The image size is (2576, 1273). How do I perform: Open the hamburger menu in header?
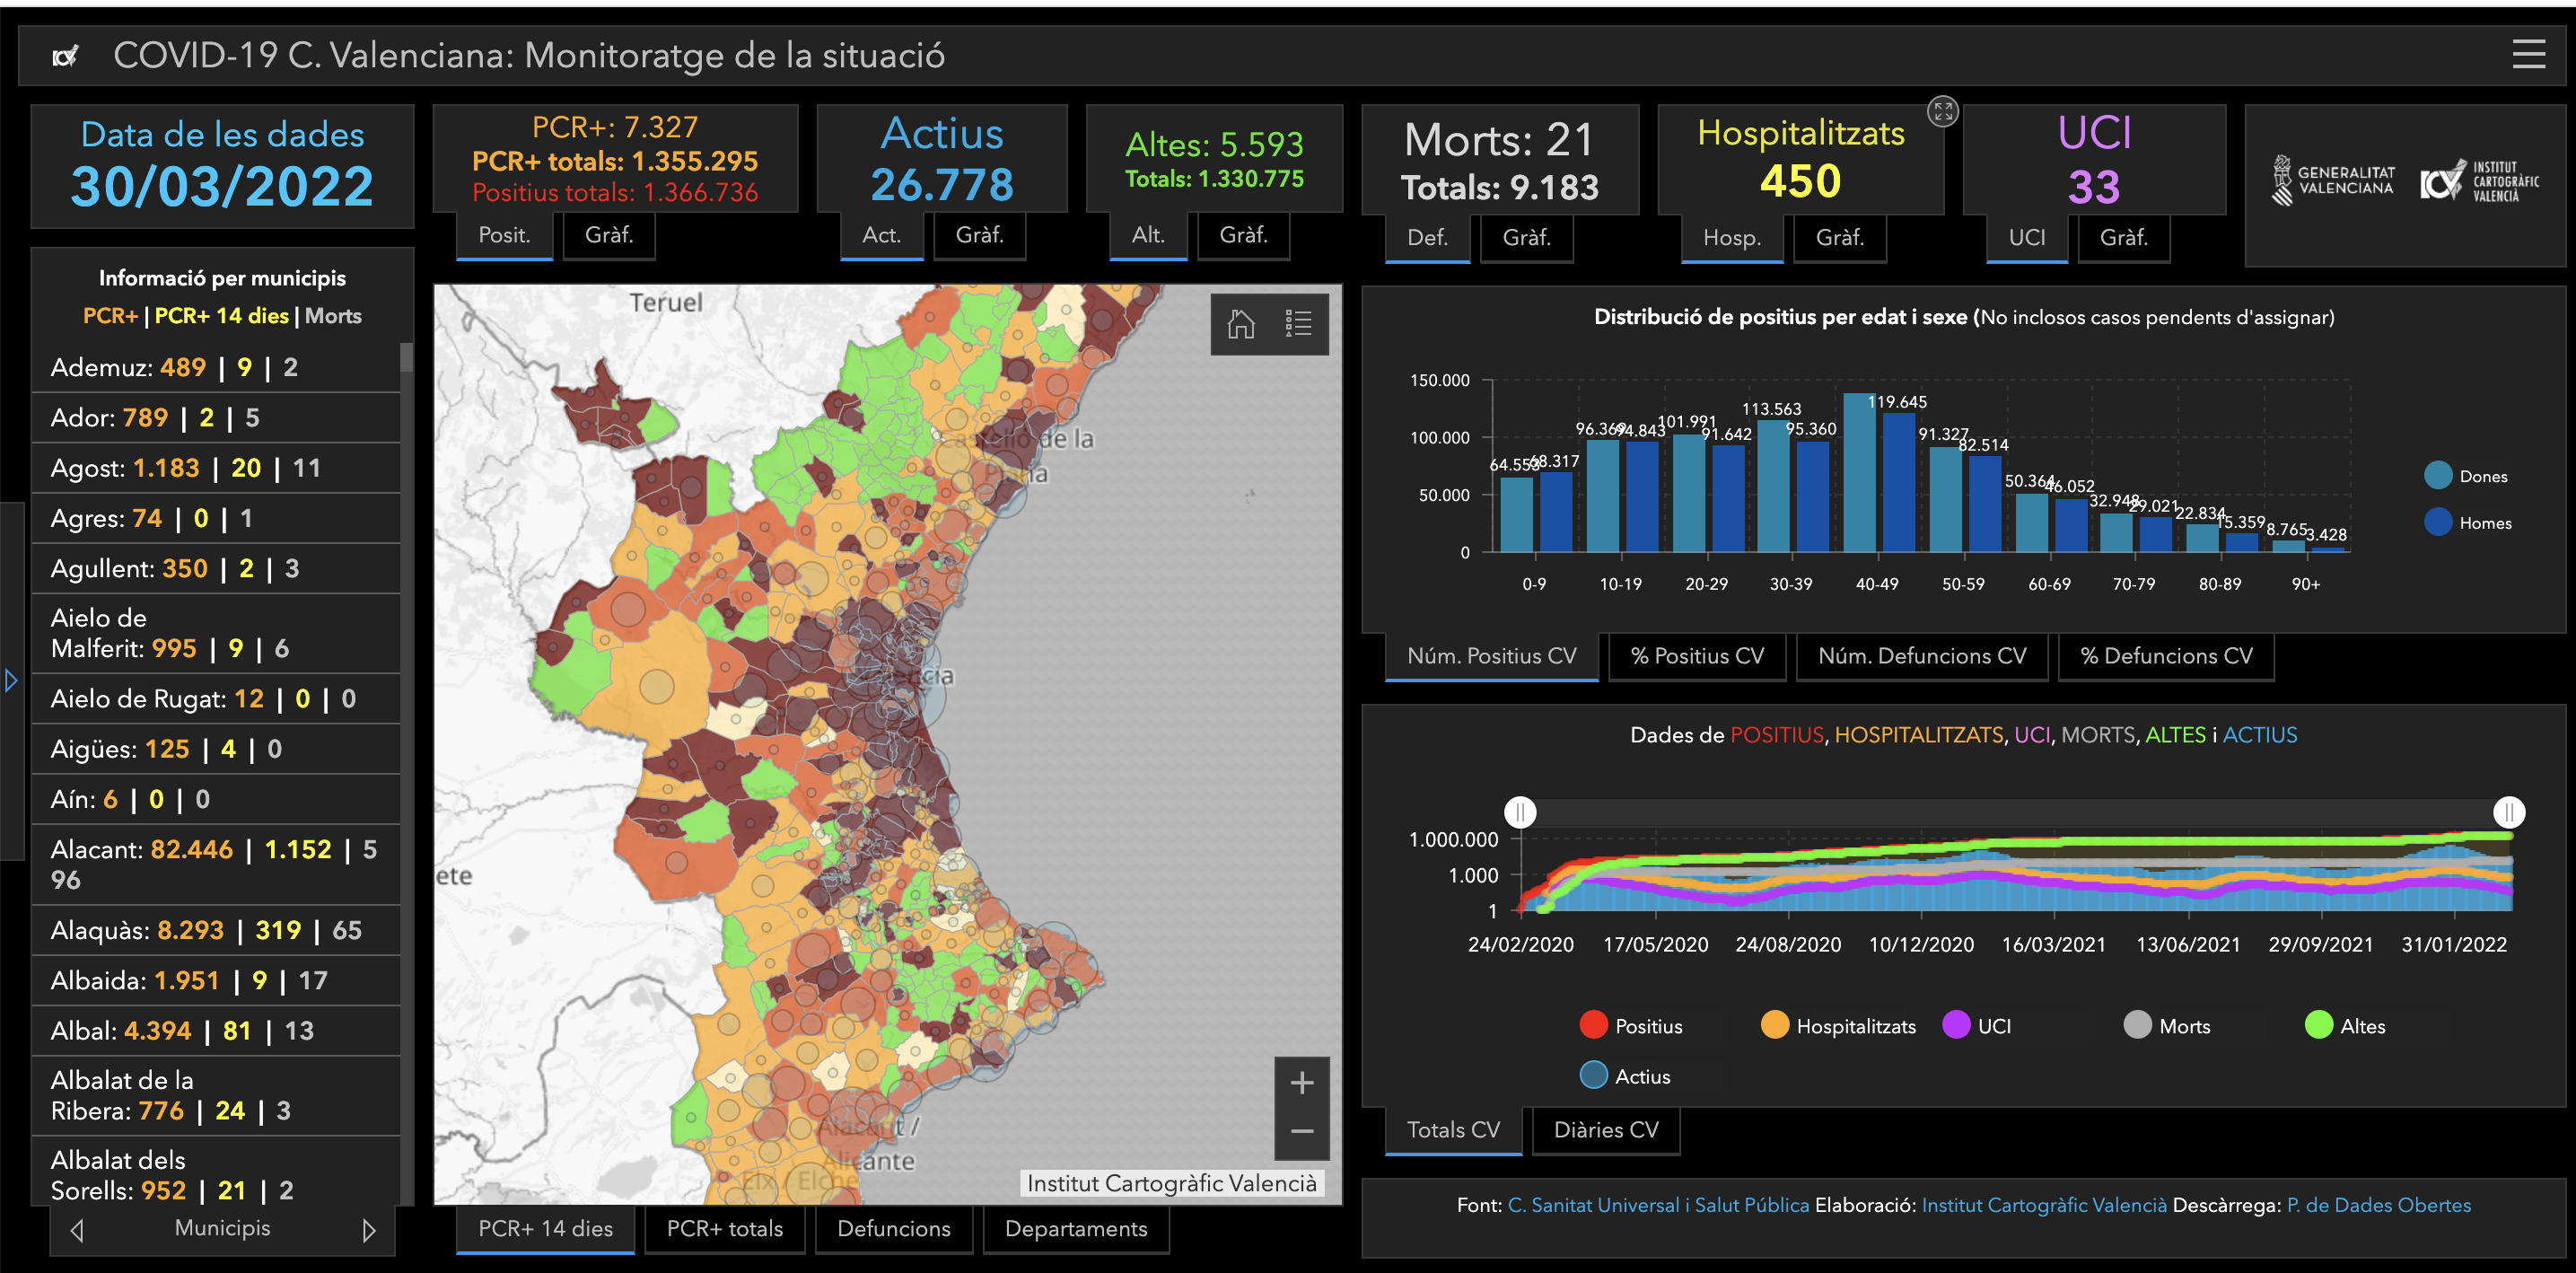tap(2528, 54)
